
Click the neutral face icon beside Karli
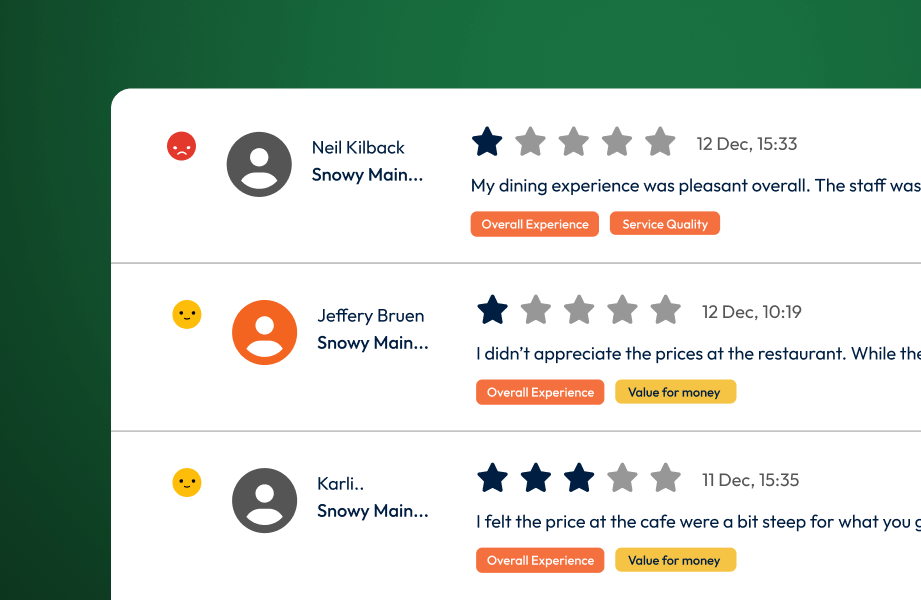click(187, 483)
